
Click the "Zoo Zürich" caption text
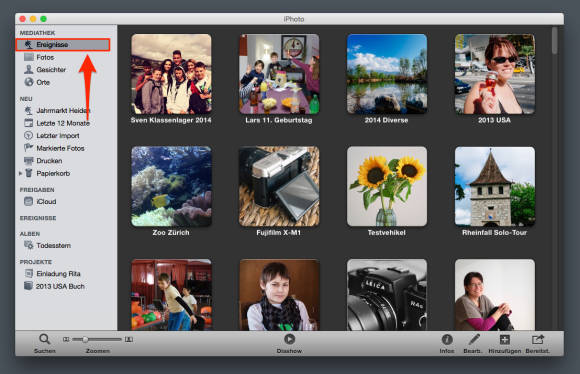[x=171, y=233]
